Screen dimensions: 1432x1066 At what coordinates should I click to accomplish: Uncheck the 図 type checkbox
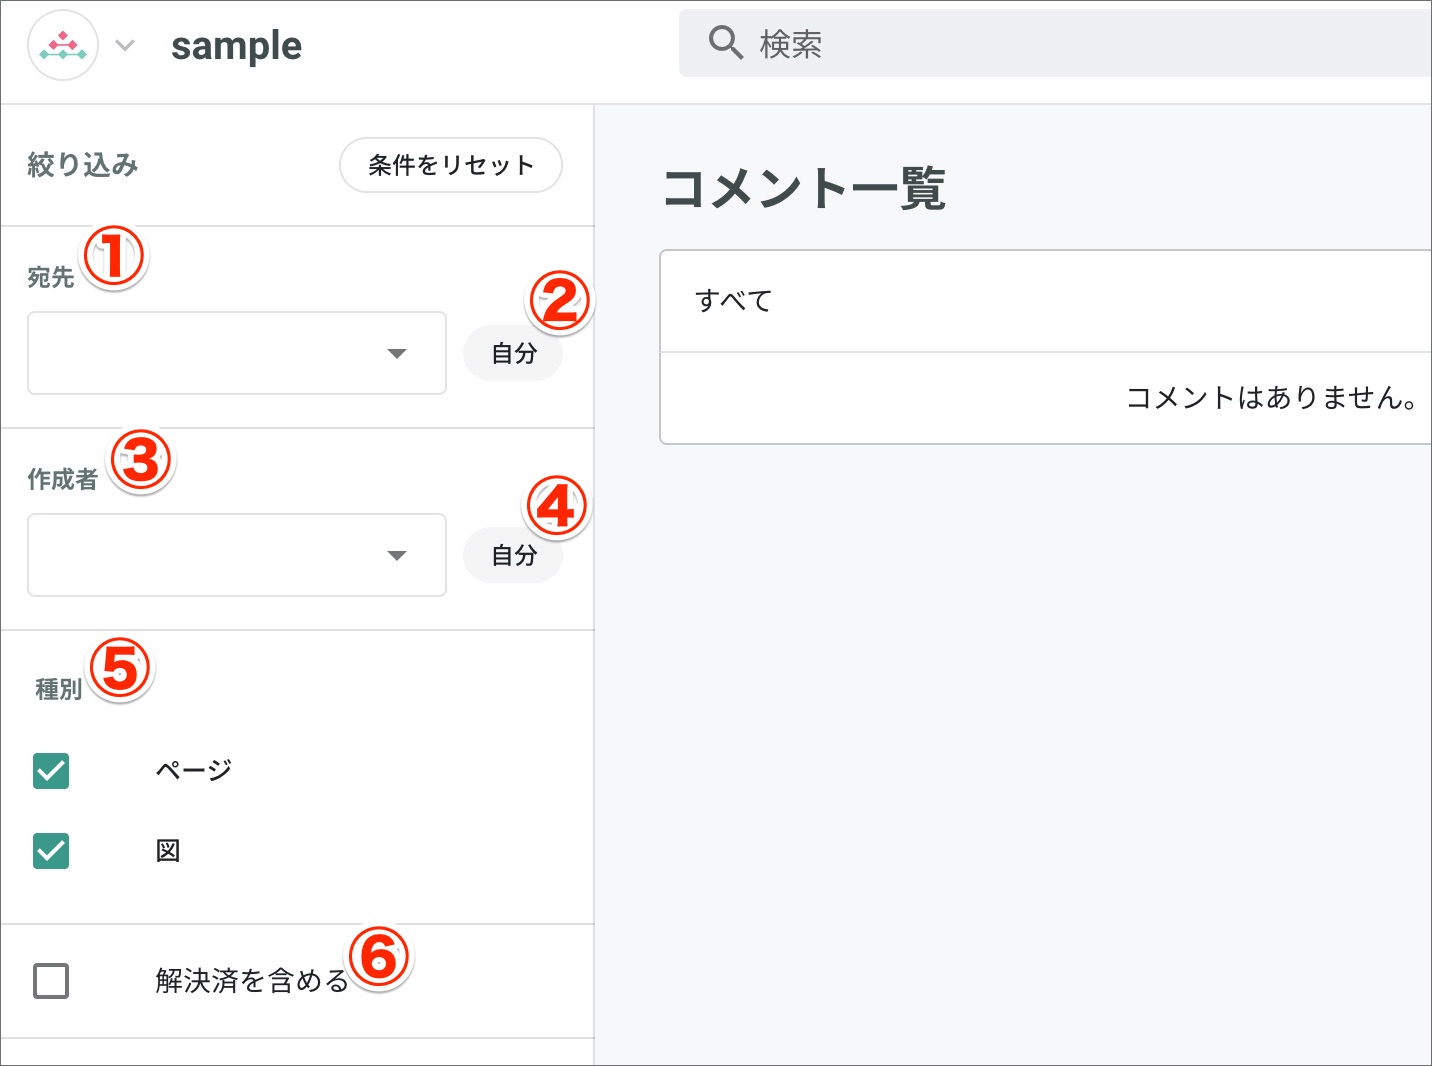(50, 851)
